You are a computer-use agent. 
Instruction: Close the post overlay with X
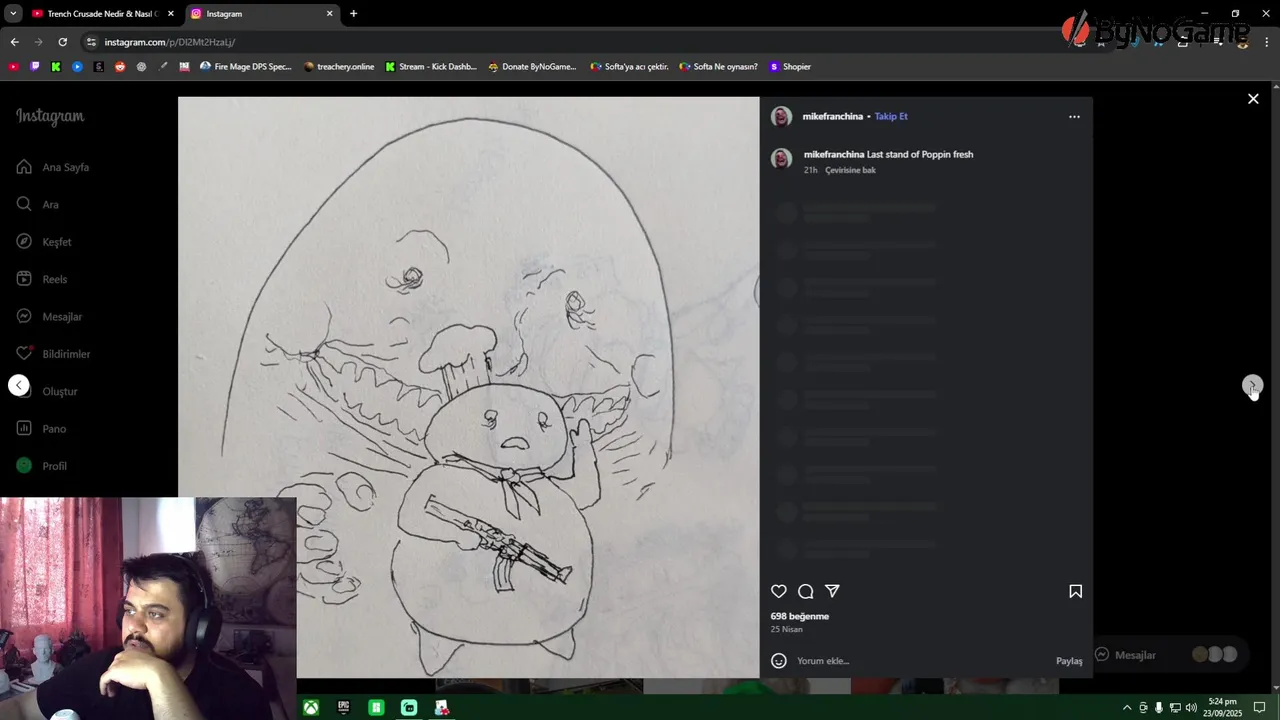(x=1253, y=99)
